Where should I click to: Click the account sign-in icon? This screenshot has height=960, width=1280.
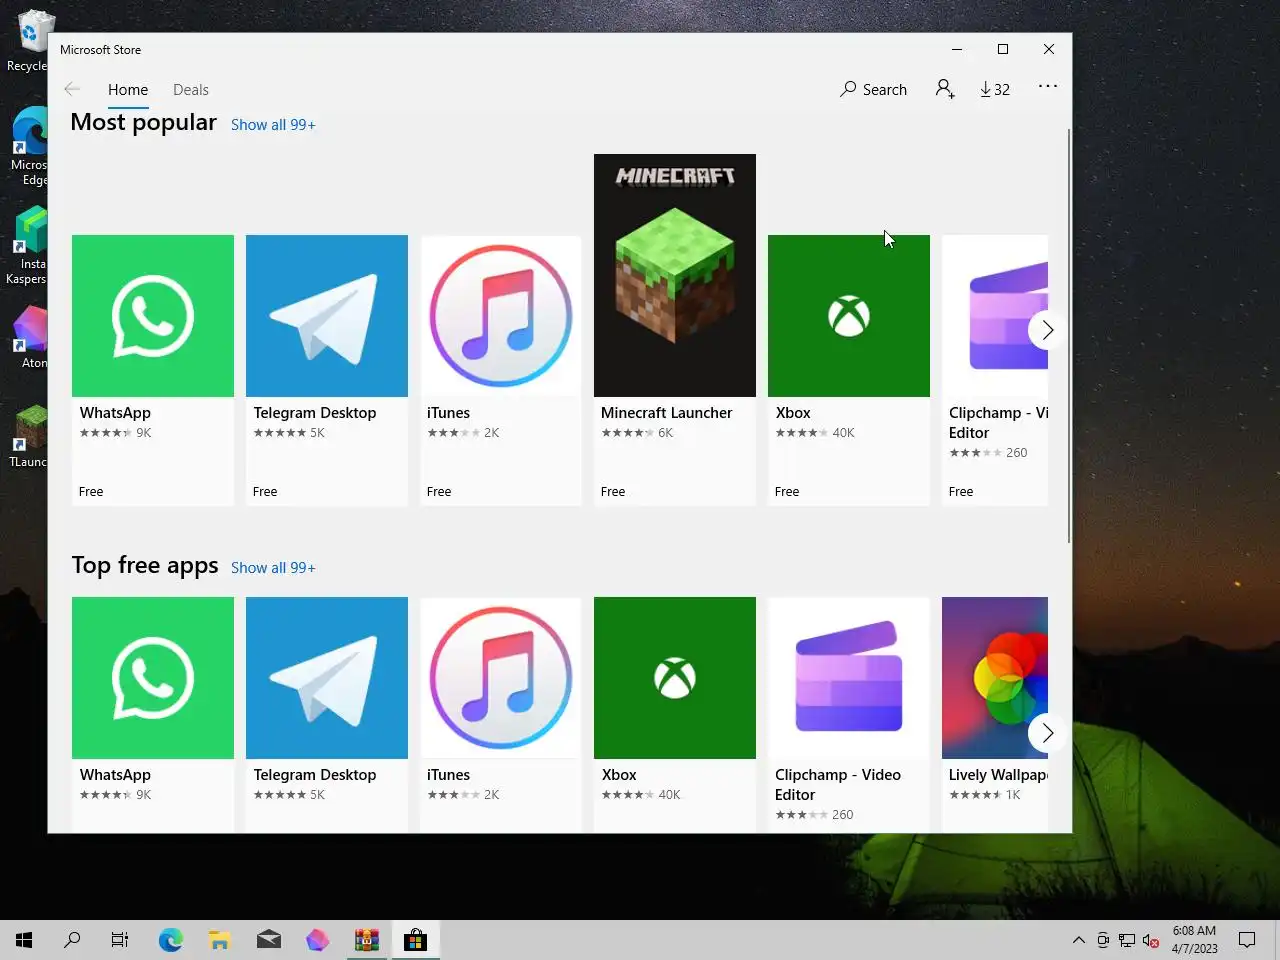945,89
